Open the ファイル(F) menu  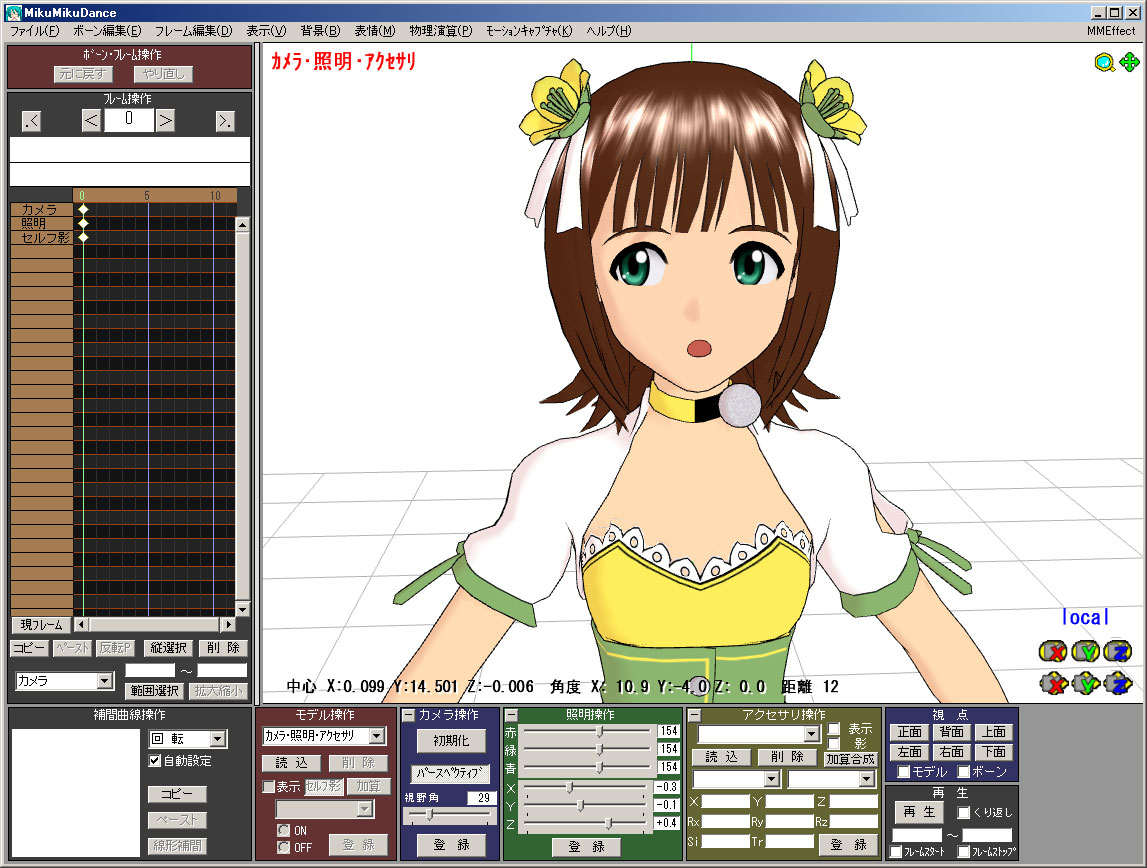[34, 31]
